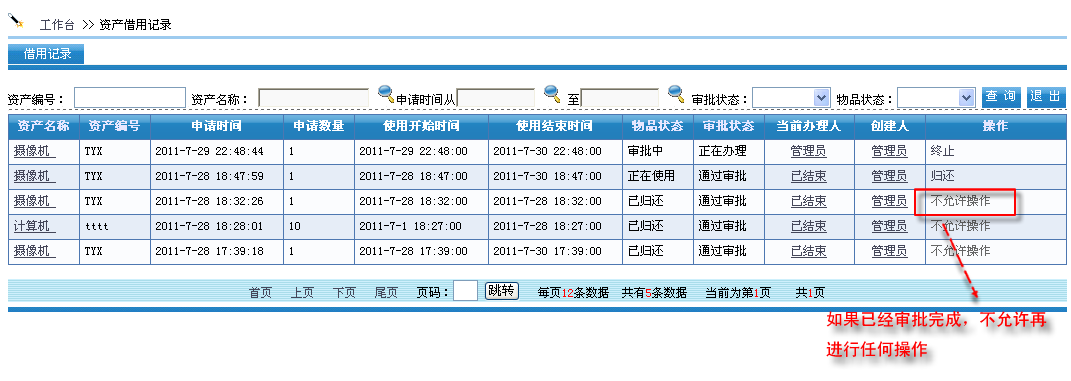
Task: Open date picker icon after 申请时间从 field
Action: click(552, 93)
